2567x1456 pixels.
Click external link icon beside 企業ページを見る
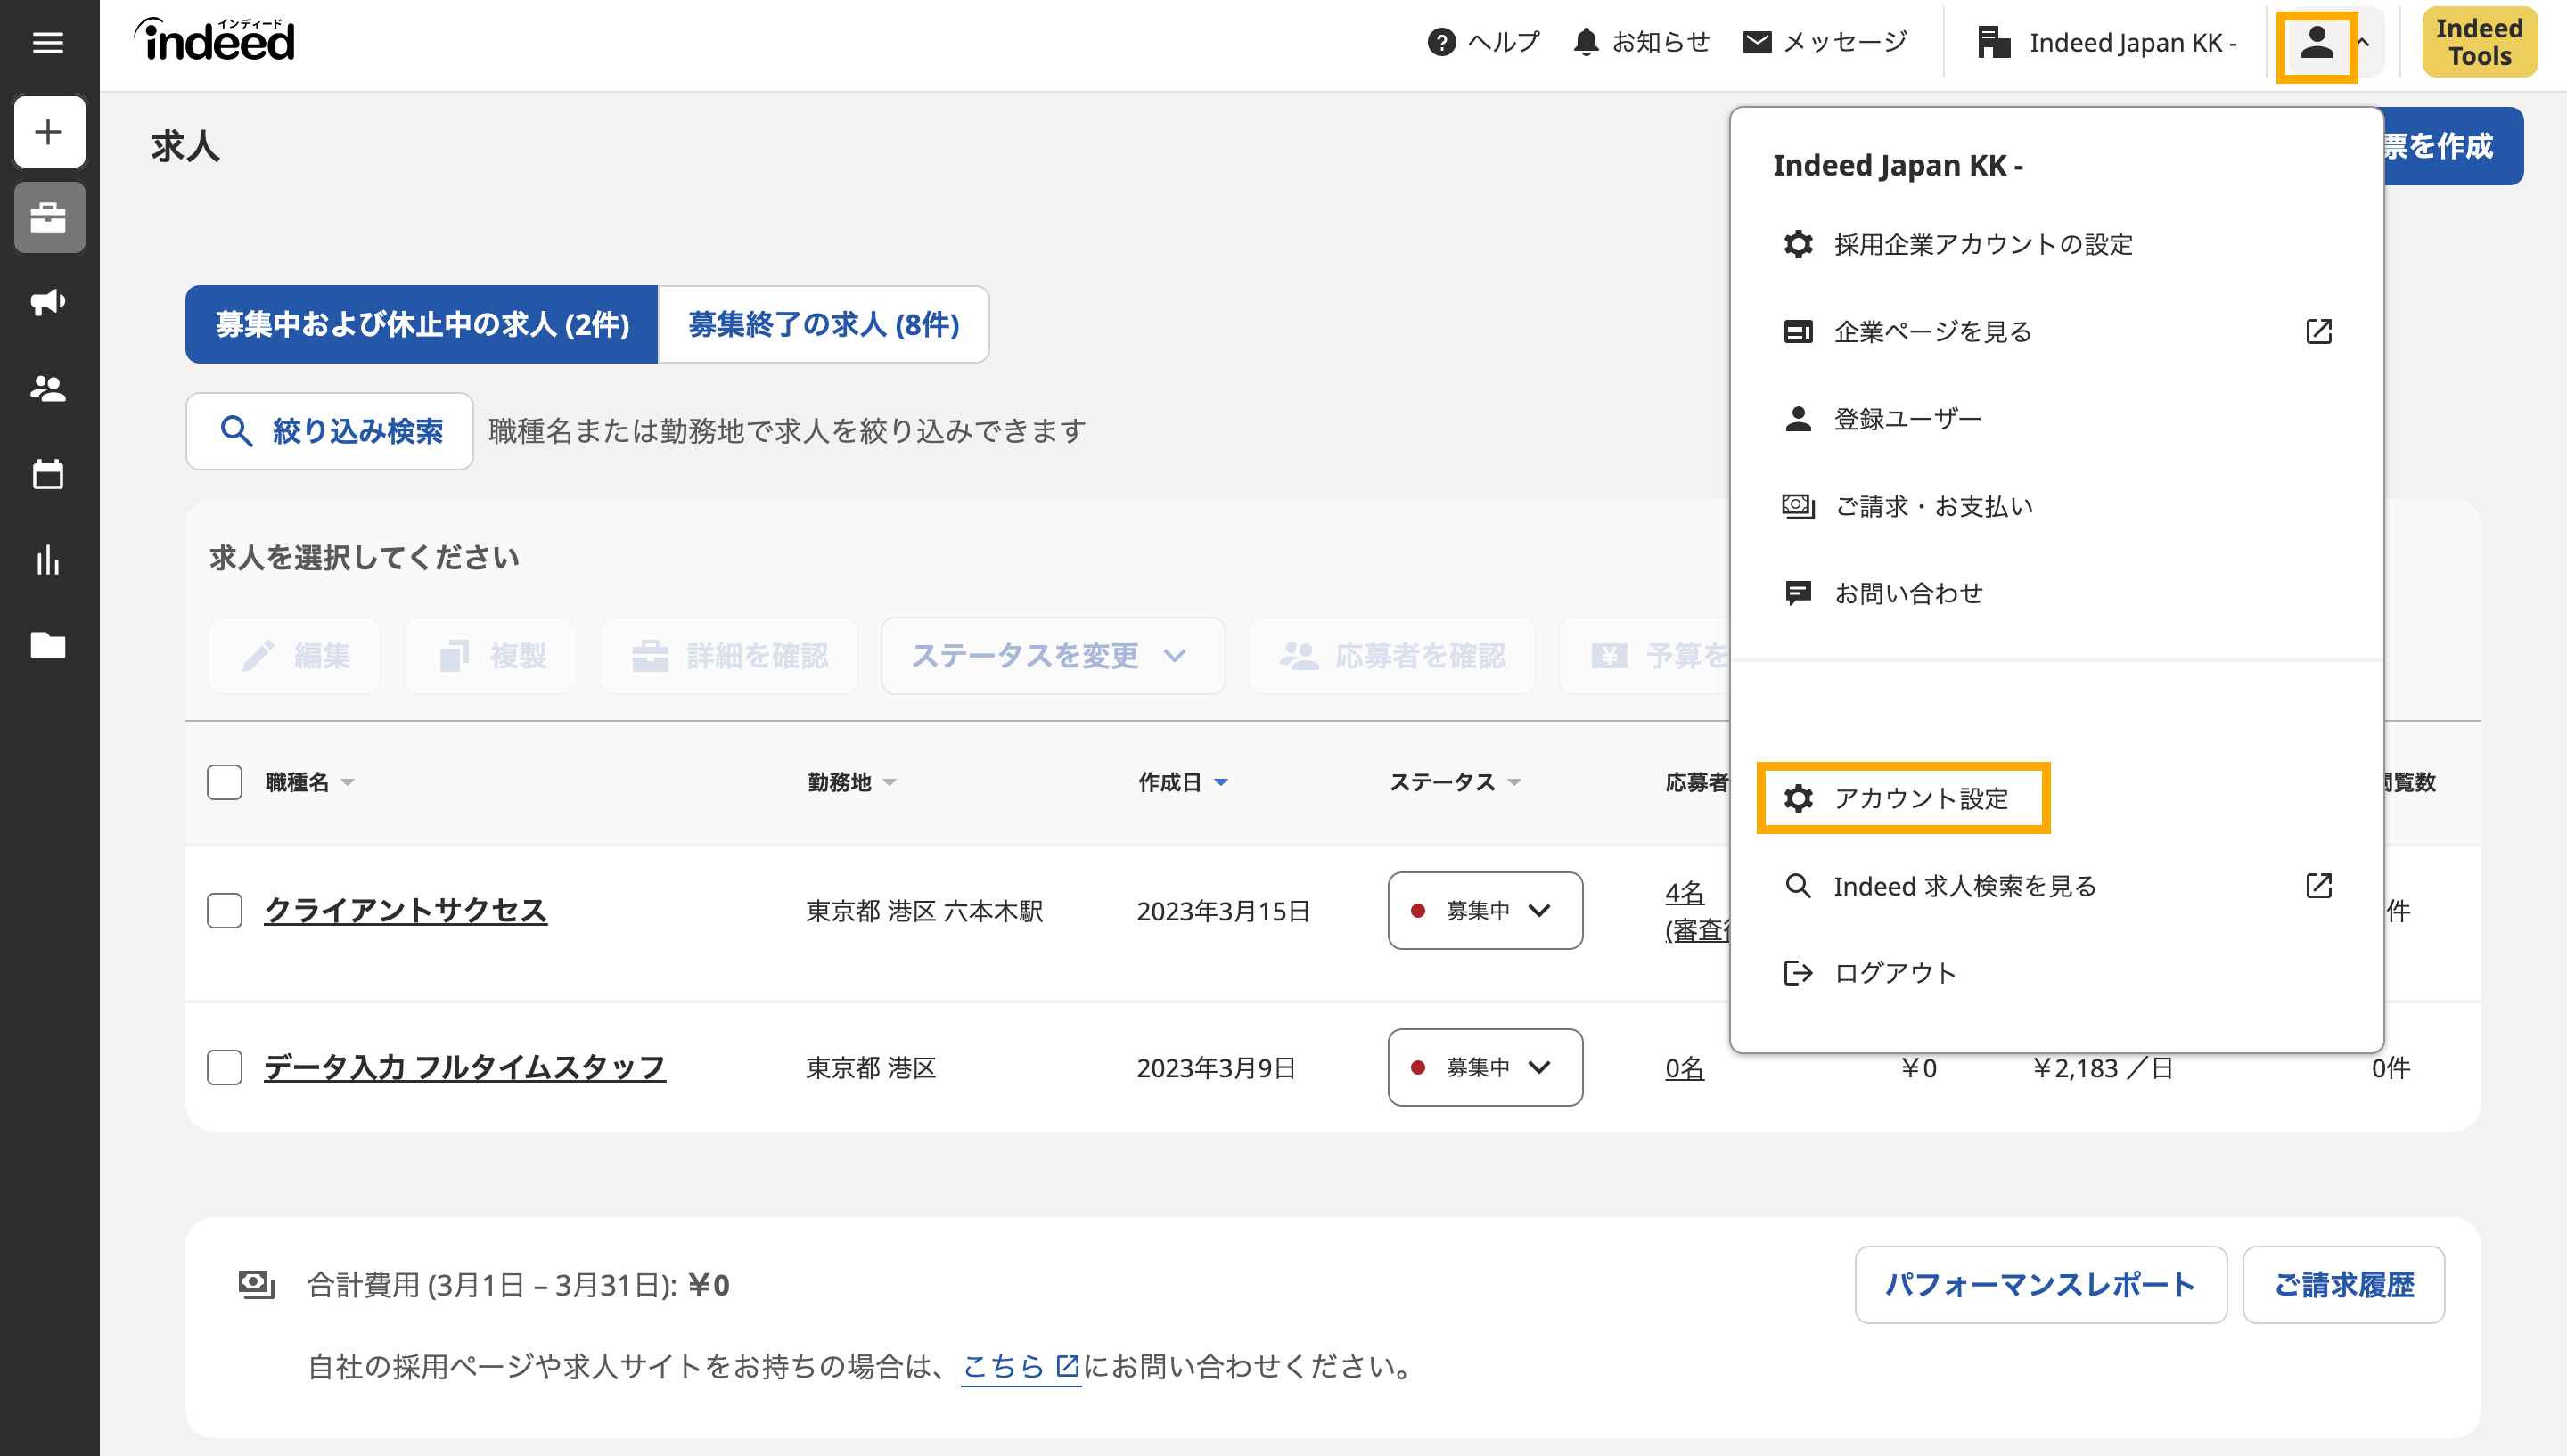[x=2319, y=331]
